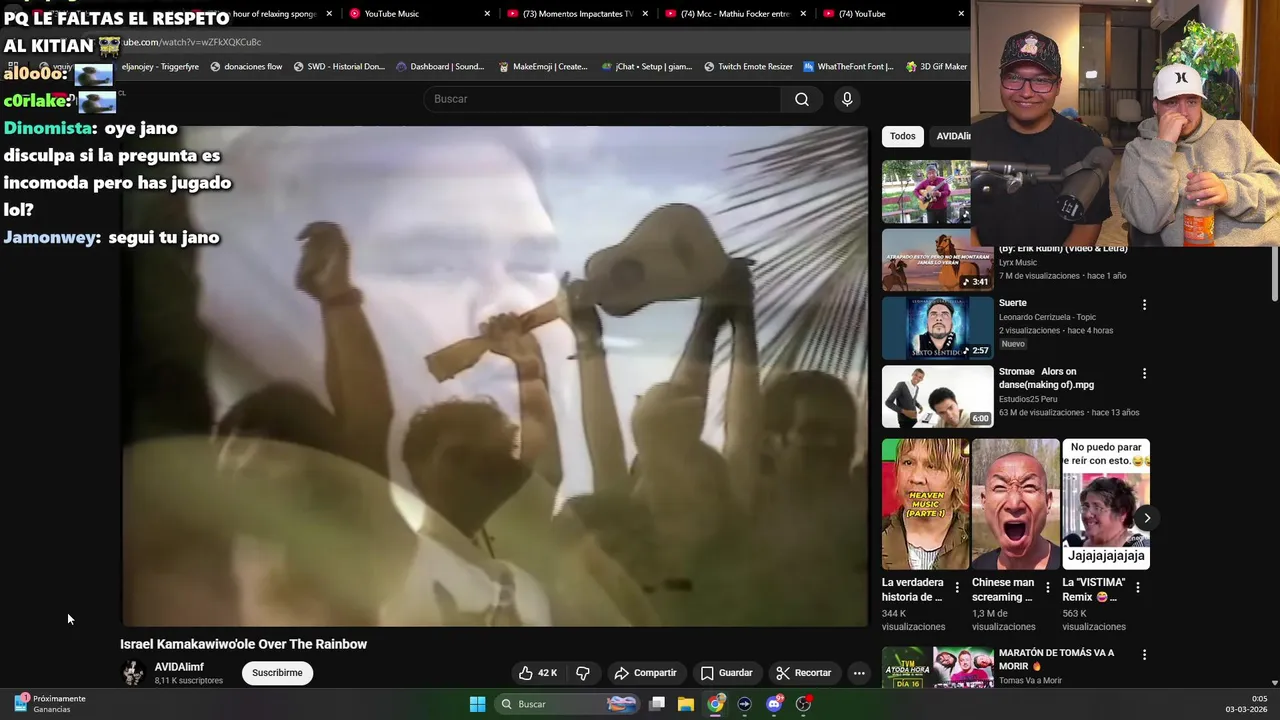Select the AVIDAlimf filter chip

point(951,136)
